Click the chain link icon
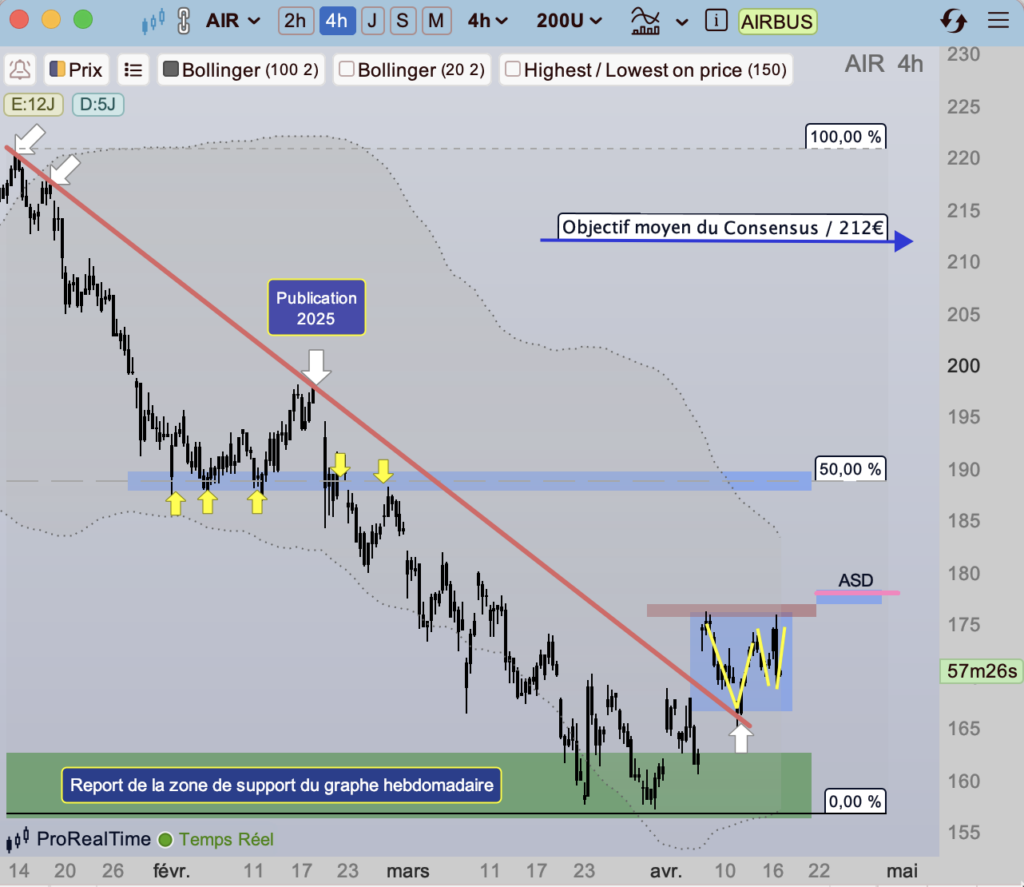1024x887 pixels. [x=182, y=20]
